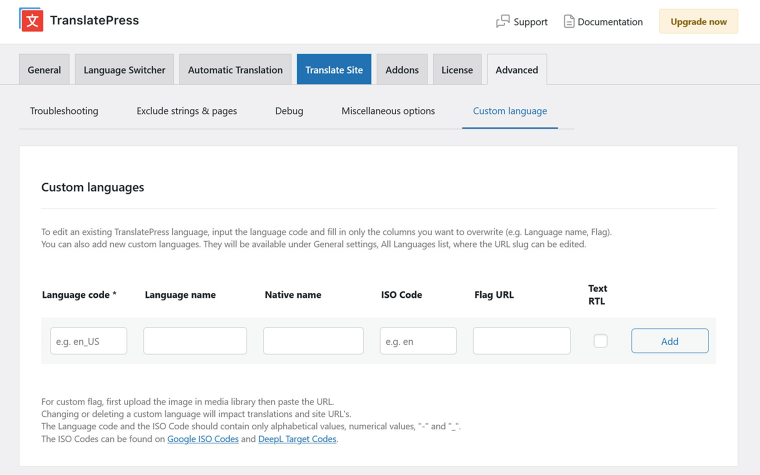The width and height of the screenshot is (760, 475).
Task: Select the Advanced tab
Action: [517, 69]
